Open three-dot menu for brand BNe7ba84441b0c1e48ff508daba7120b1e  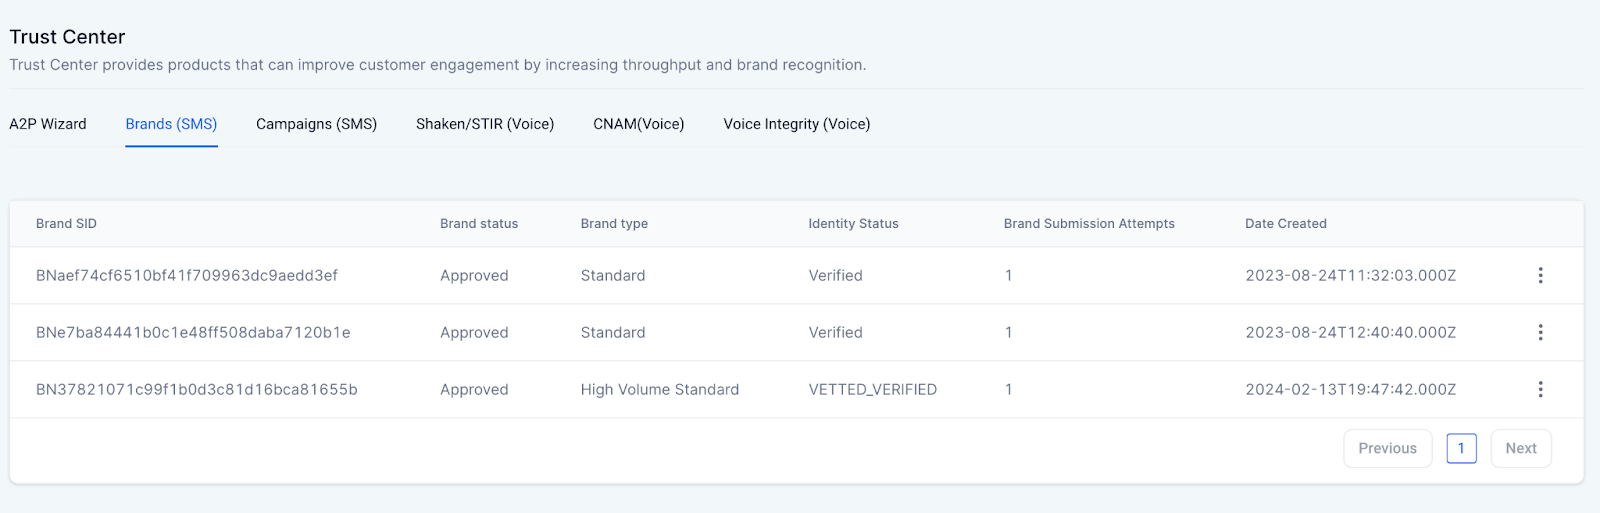(1540, 332)
